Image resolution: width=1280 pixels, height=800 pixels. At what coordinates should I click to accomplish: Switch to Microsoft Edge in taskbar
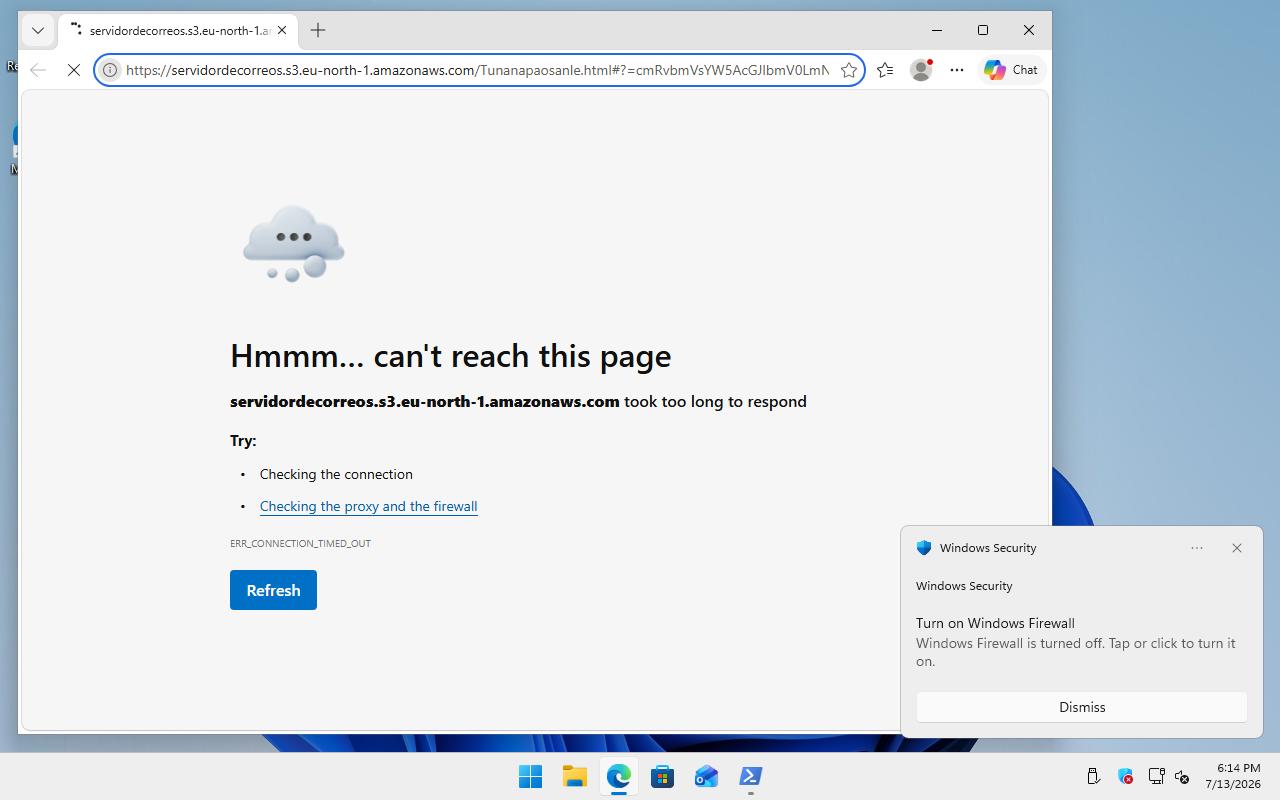tap(618, 776)
